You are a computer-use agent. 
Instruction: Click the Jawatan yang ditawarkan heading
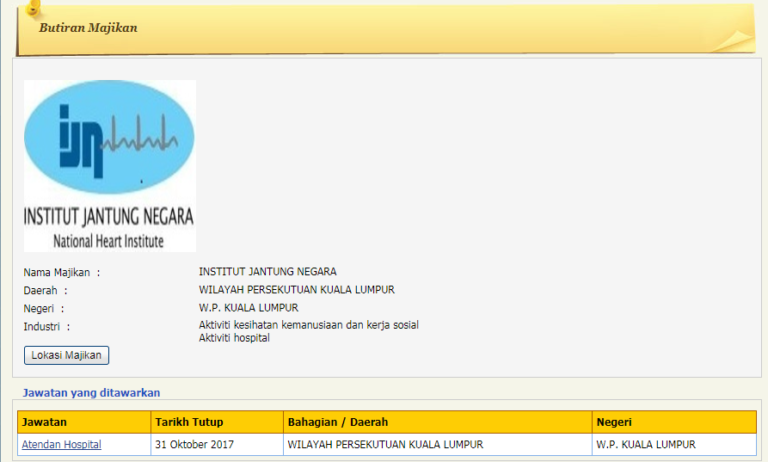click(x=92, y=392)
